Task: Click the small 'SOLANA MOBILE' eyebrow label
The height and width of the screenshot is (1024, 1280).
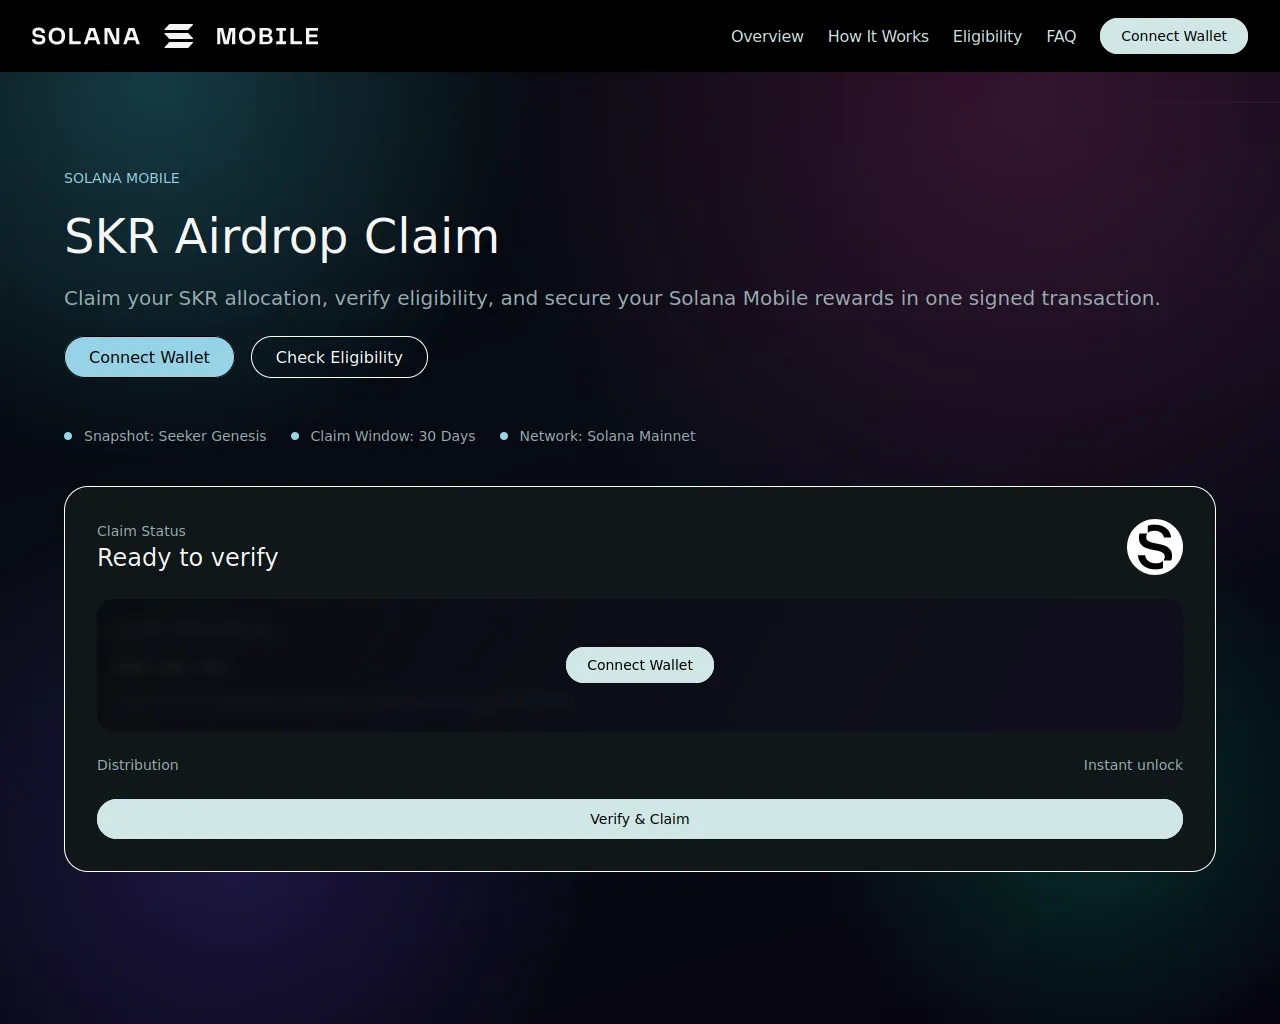Action: pyautogui.click(x=122, y=178)
